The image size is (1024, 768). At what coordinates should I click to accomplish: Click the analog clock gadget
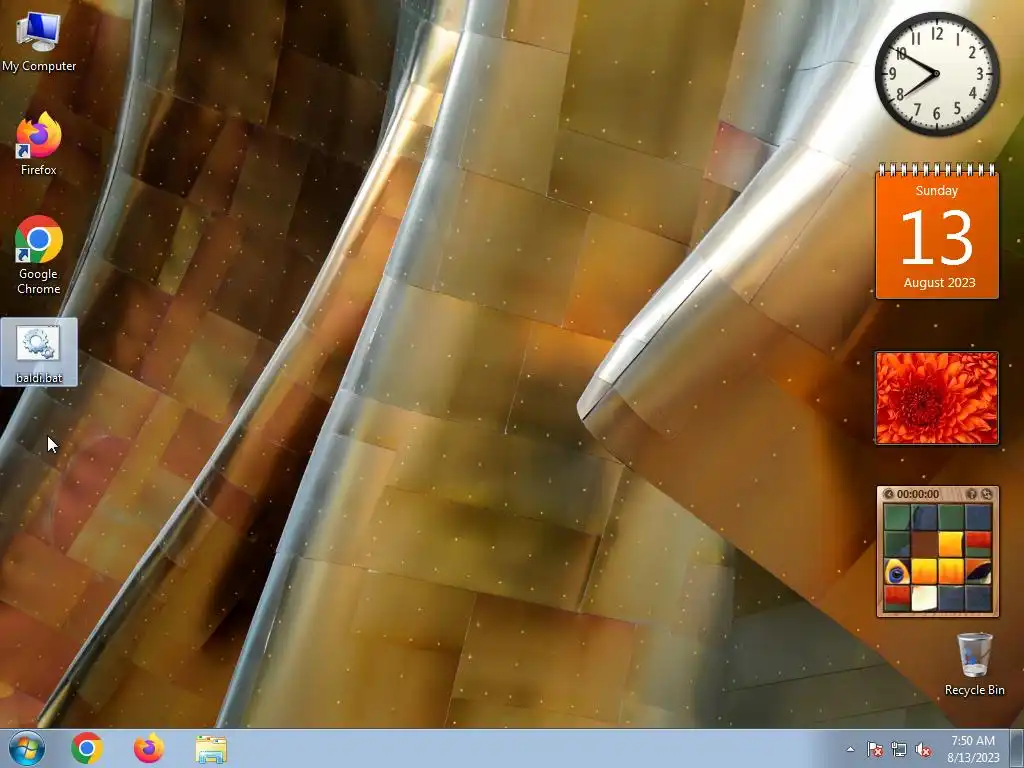click(936, 74)
